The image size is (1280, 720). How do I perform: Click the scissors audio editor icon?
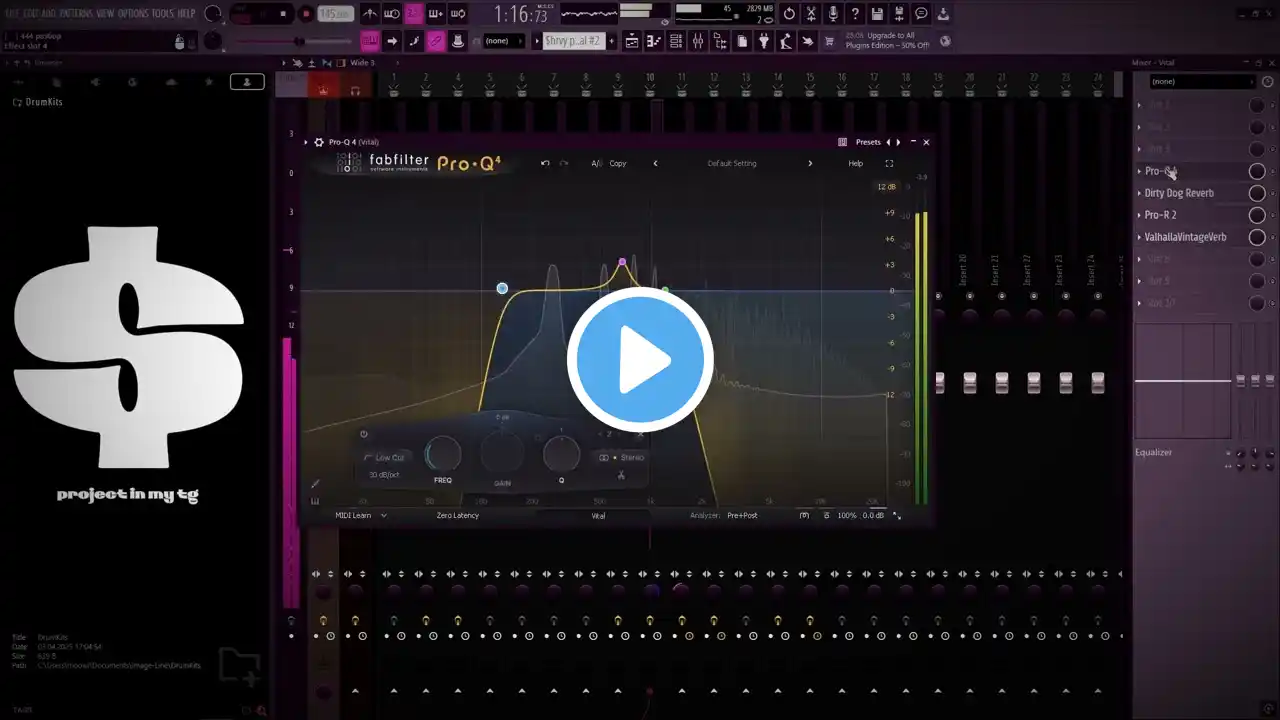coord(811,14)
